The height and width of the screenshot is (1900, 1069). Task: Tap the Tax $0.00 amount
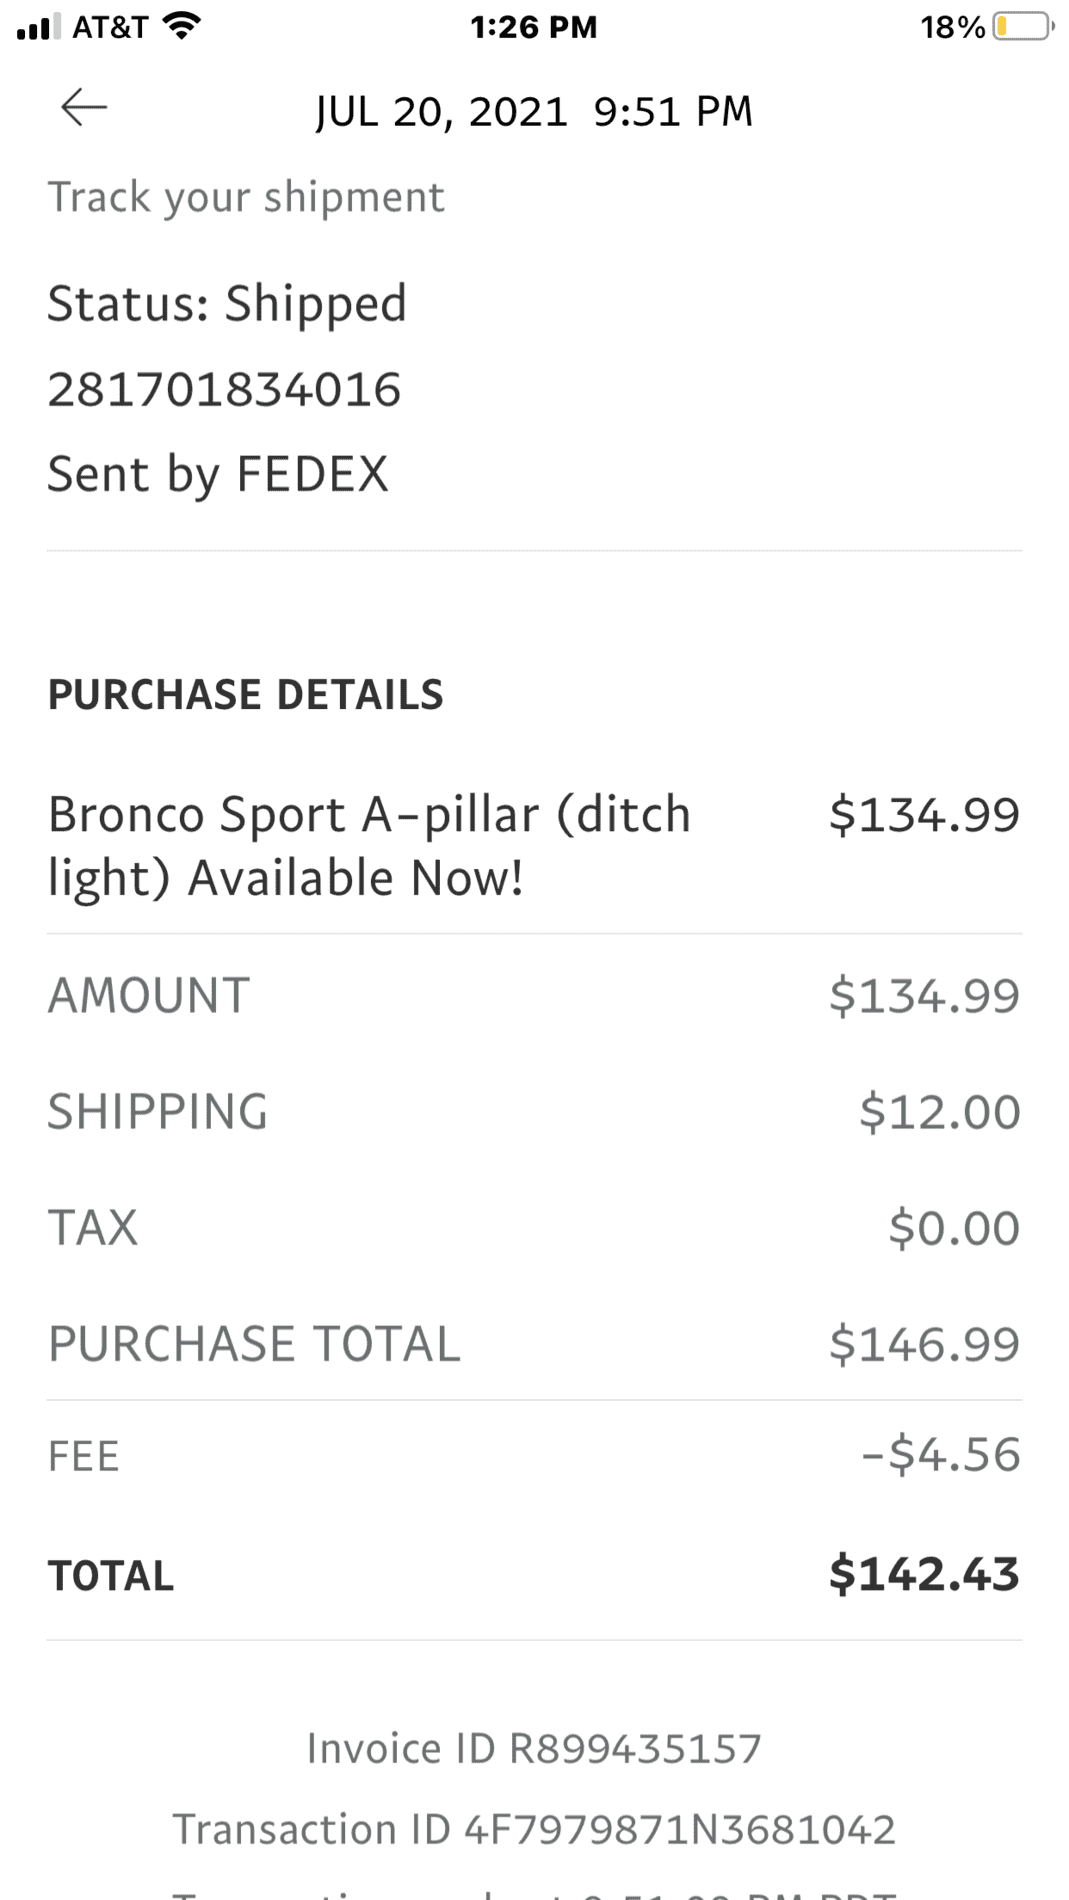953,1228
